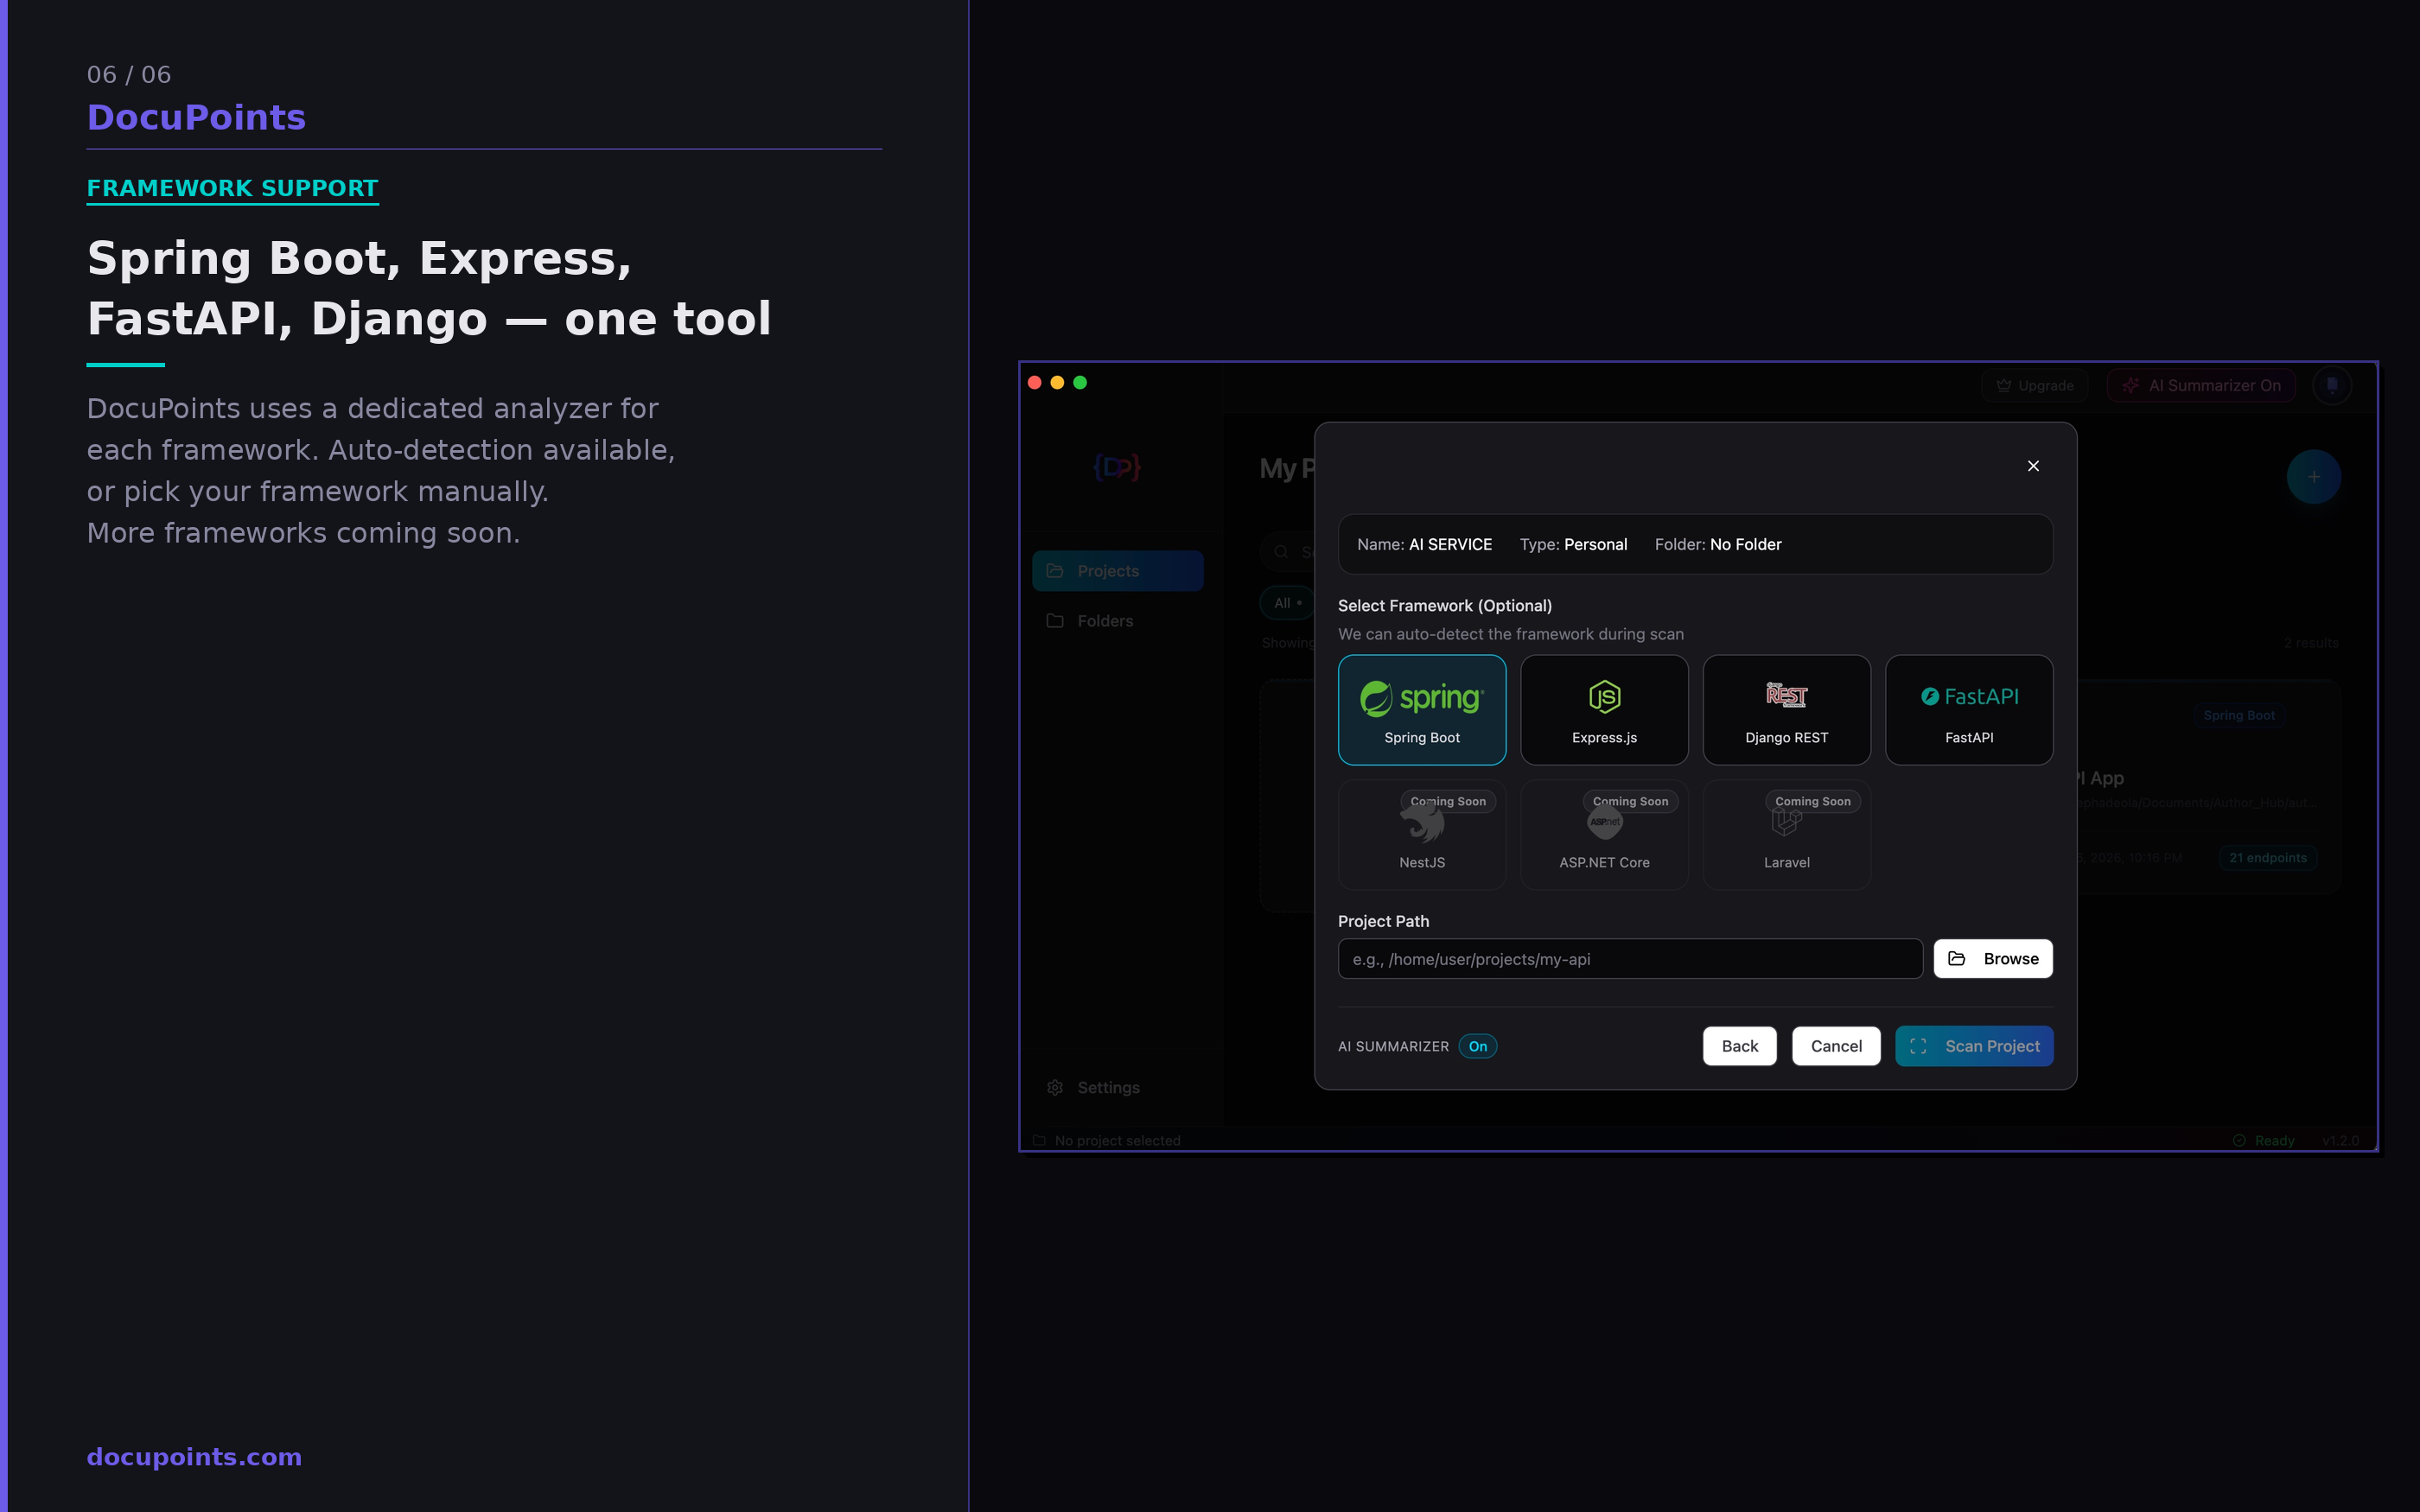The height and width of the screenshot is (1512, 2420).
Task: Click the Upgrade button in top bar
Action: tap(2034, 386)
